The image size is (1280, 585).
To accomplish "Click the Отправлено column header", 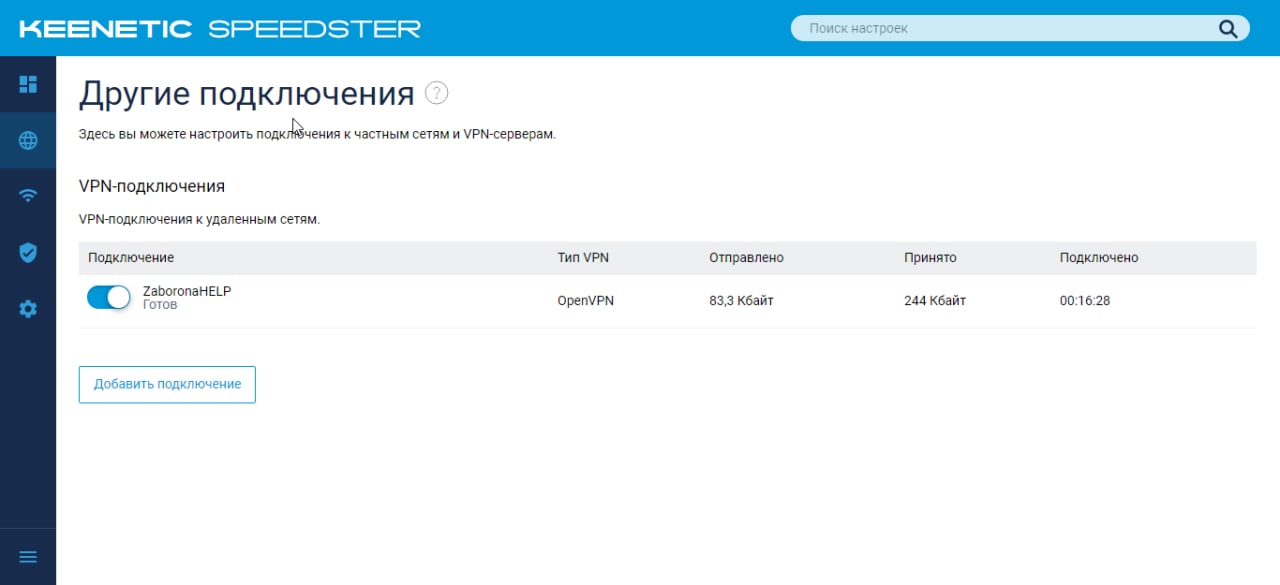I will (746, 258).
